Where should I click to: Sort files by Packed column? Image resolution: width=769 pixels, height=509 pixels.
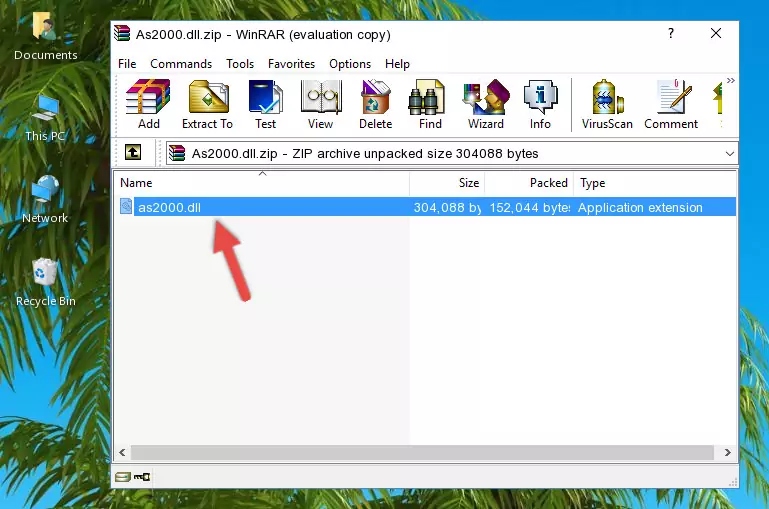pos(529,183)
